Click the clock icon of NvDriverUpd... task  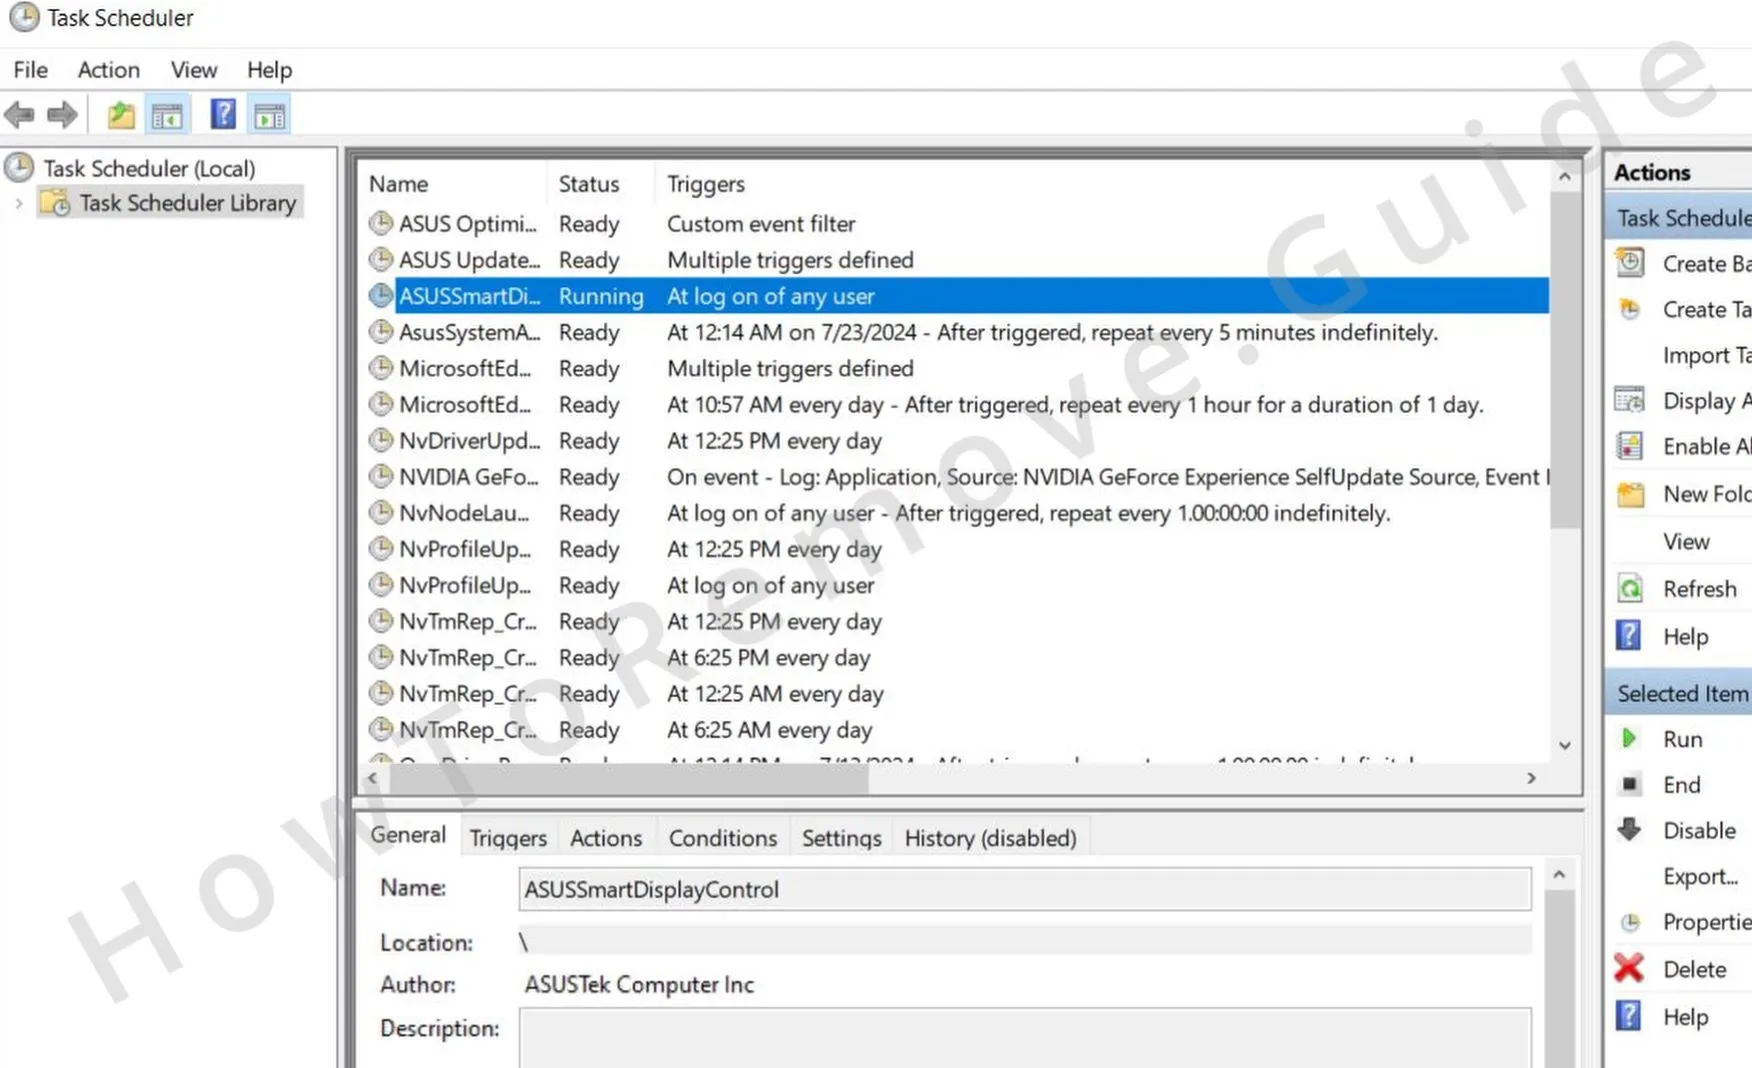click(380, 440)
